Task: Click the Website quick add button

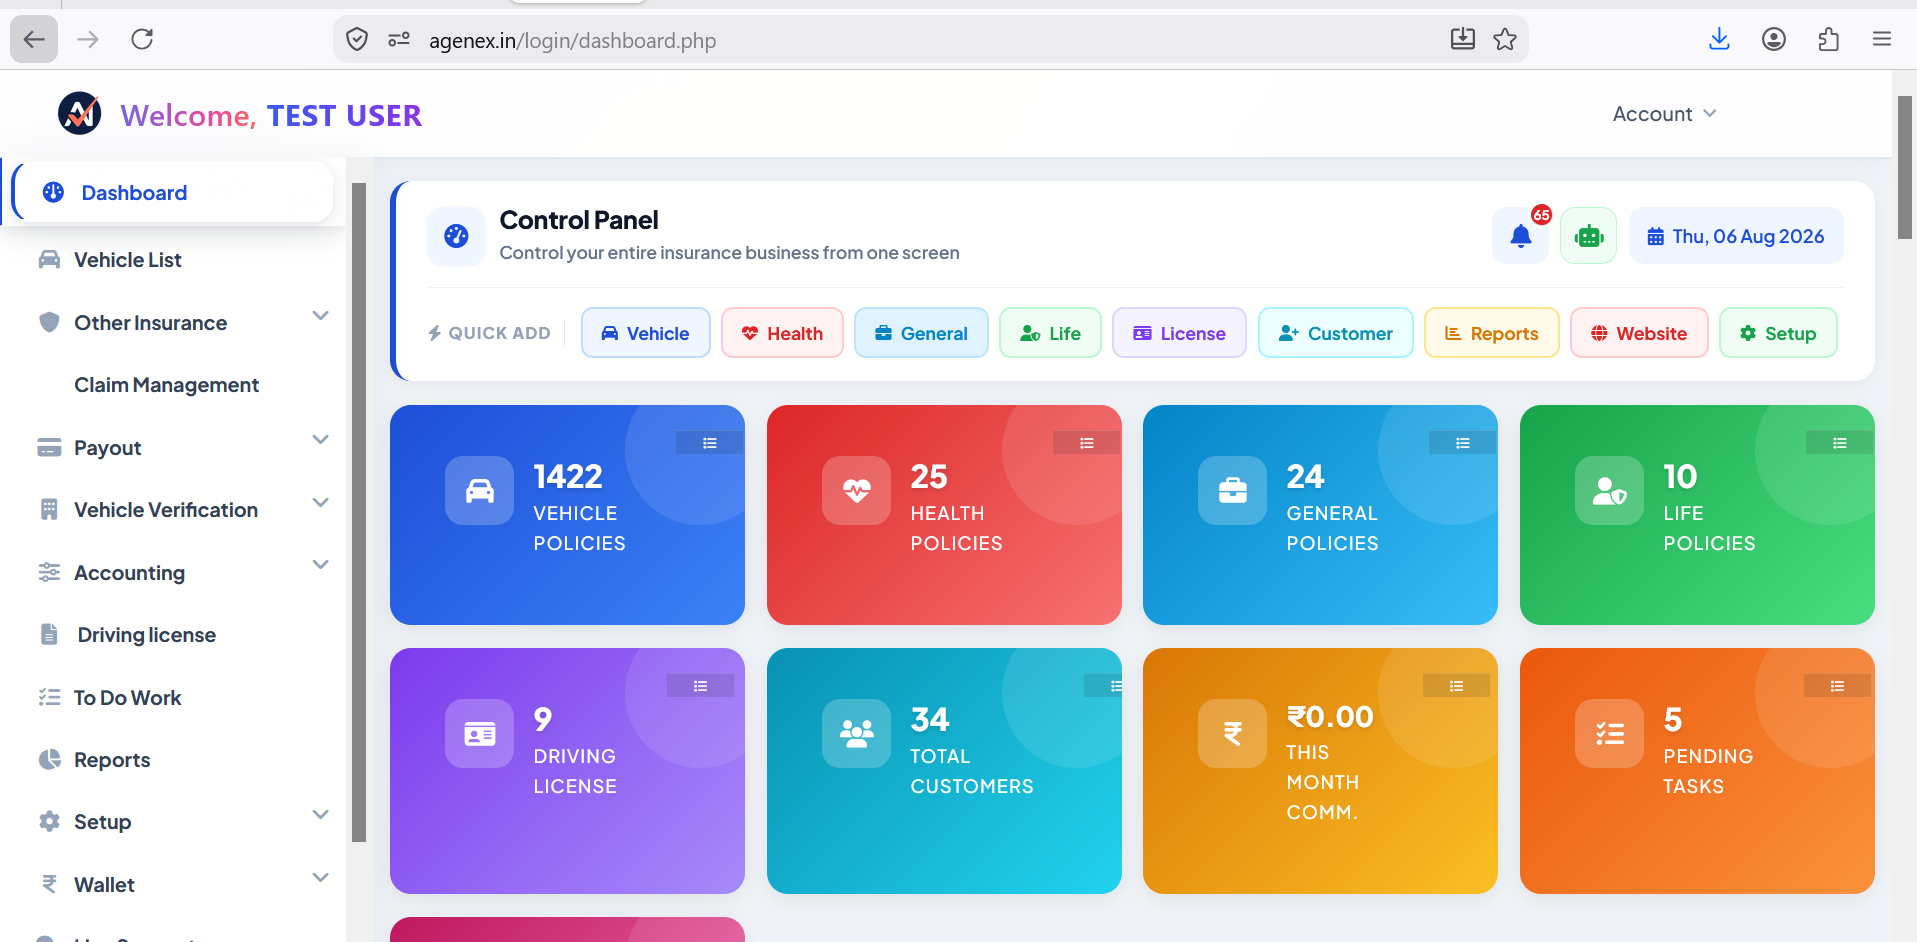Action: click(1639, 333)
